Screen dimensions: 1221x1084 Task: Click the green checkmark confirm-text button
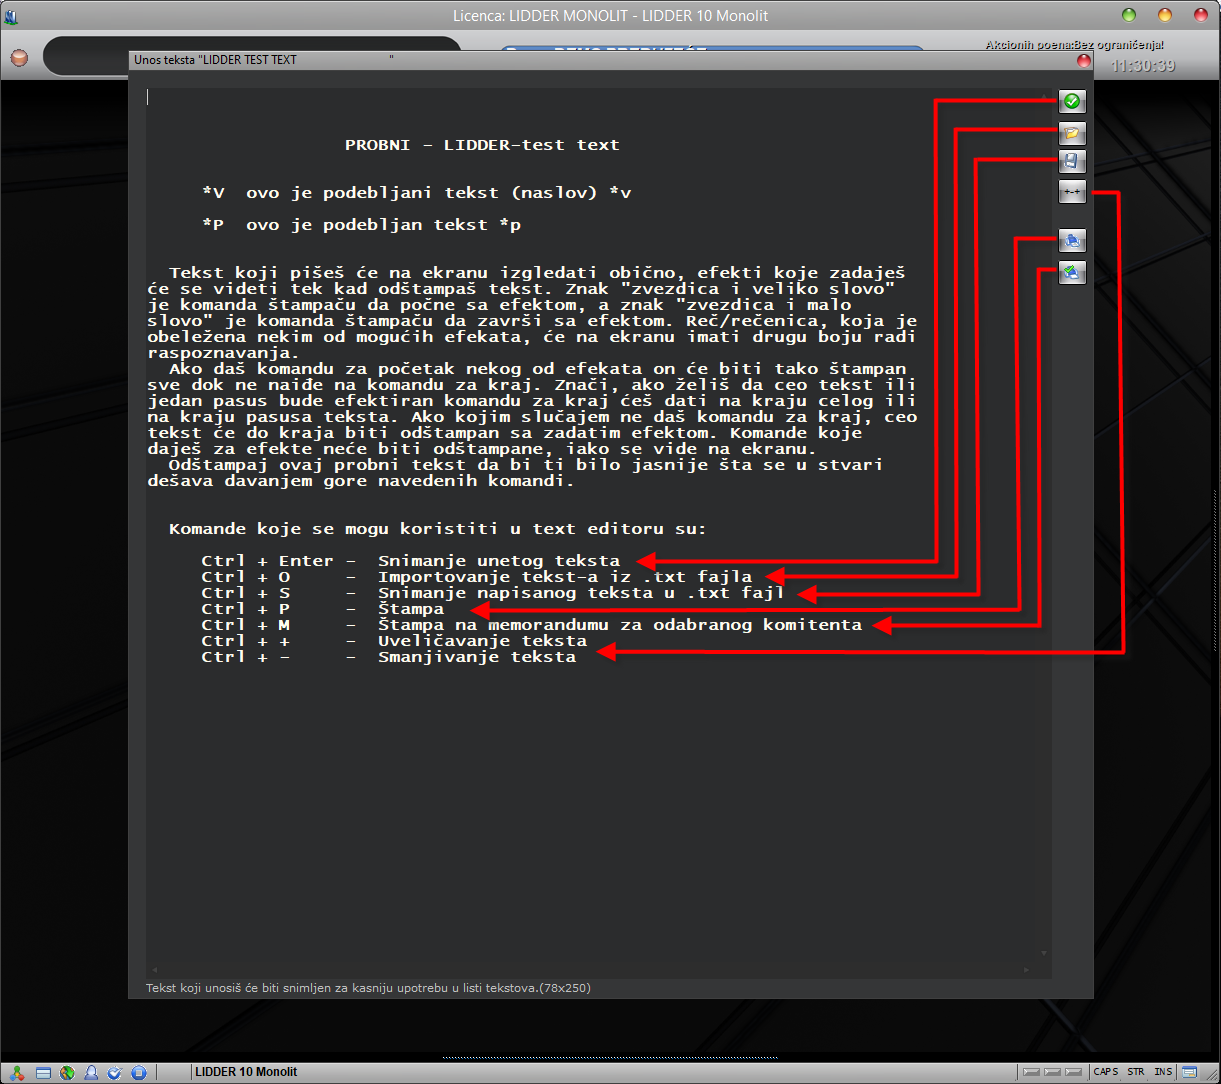[x=1072, y=102]
